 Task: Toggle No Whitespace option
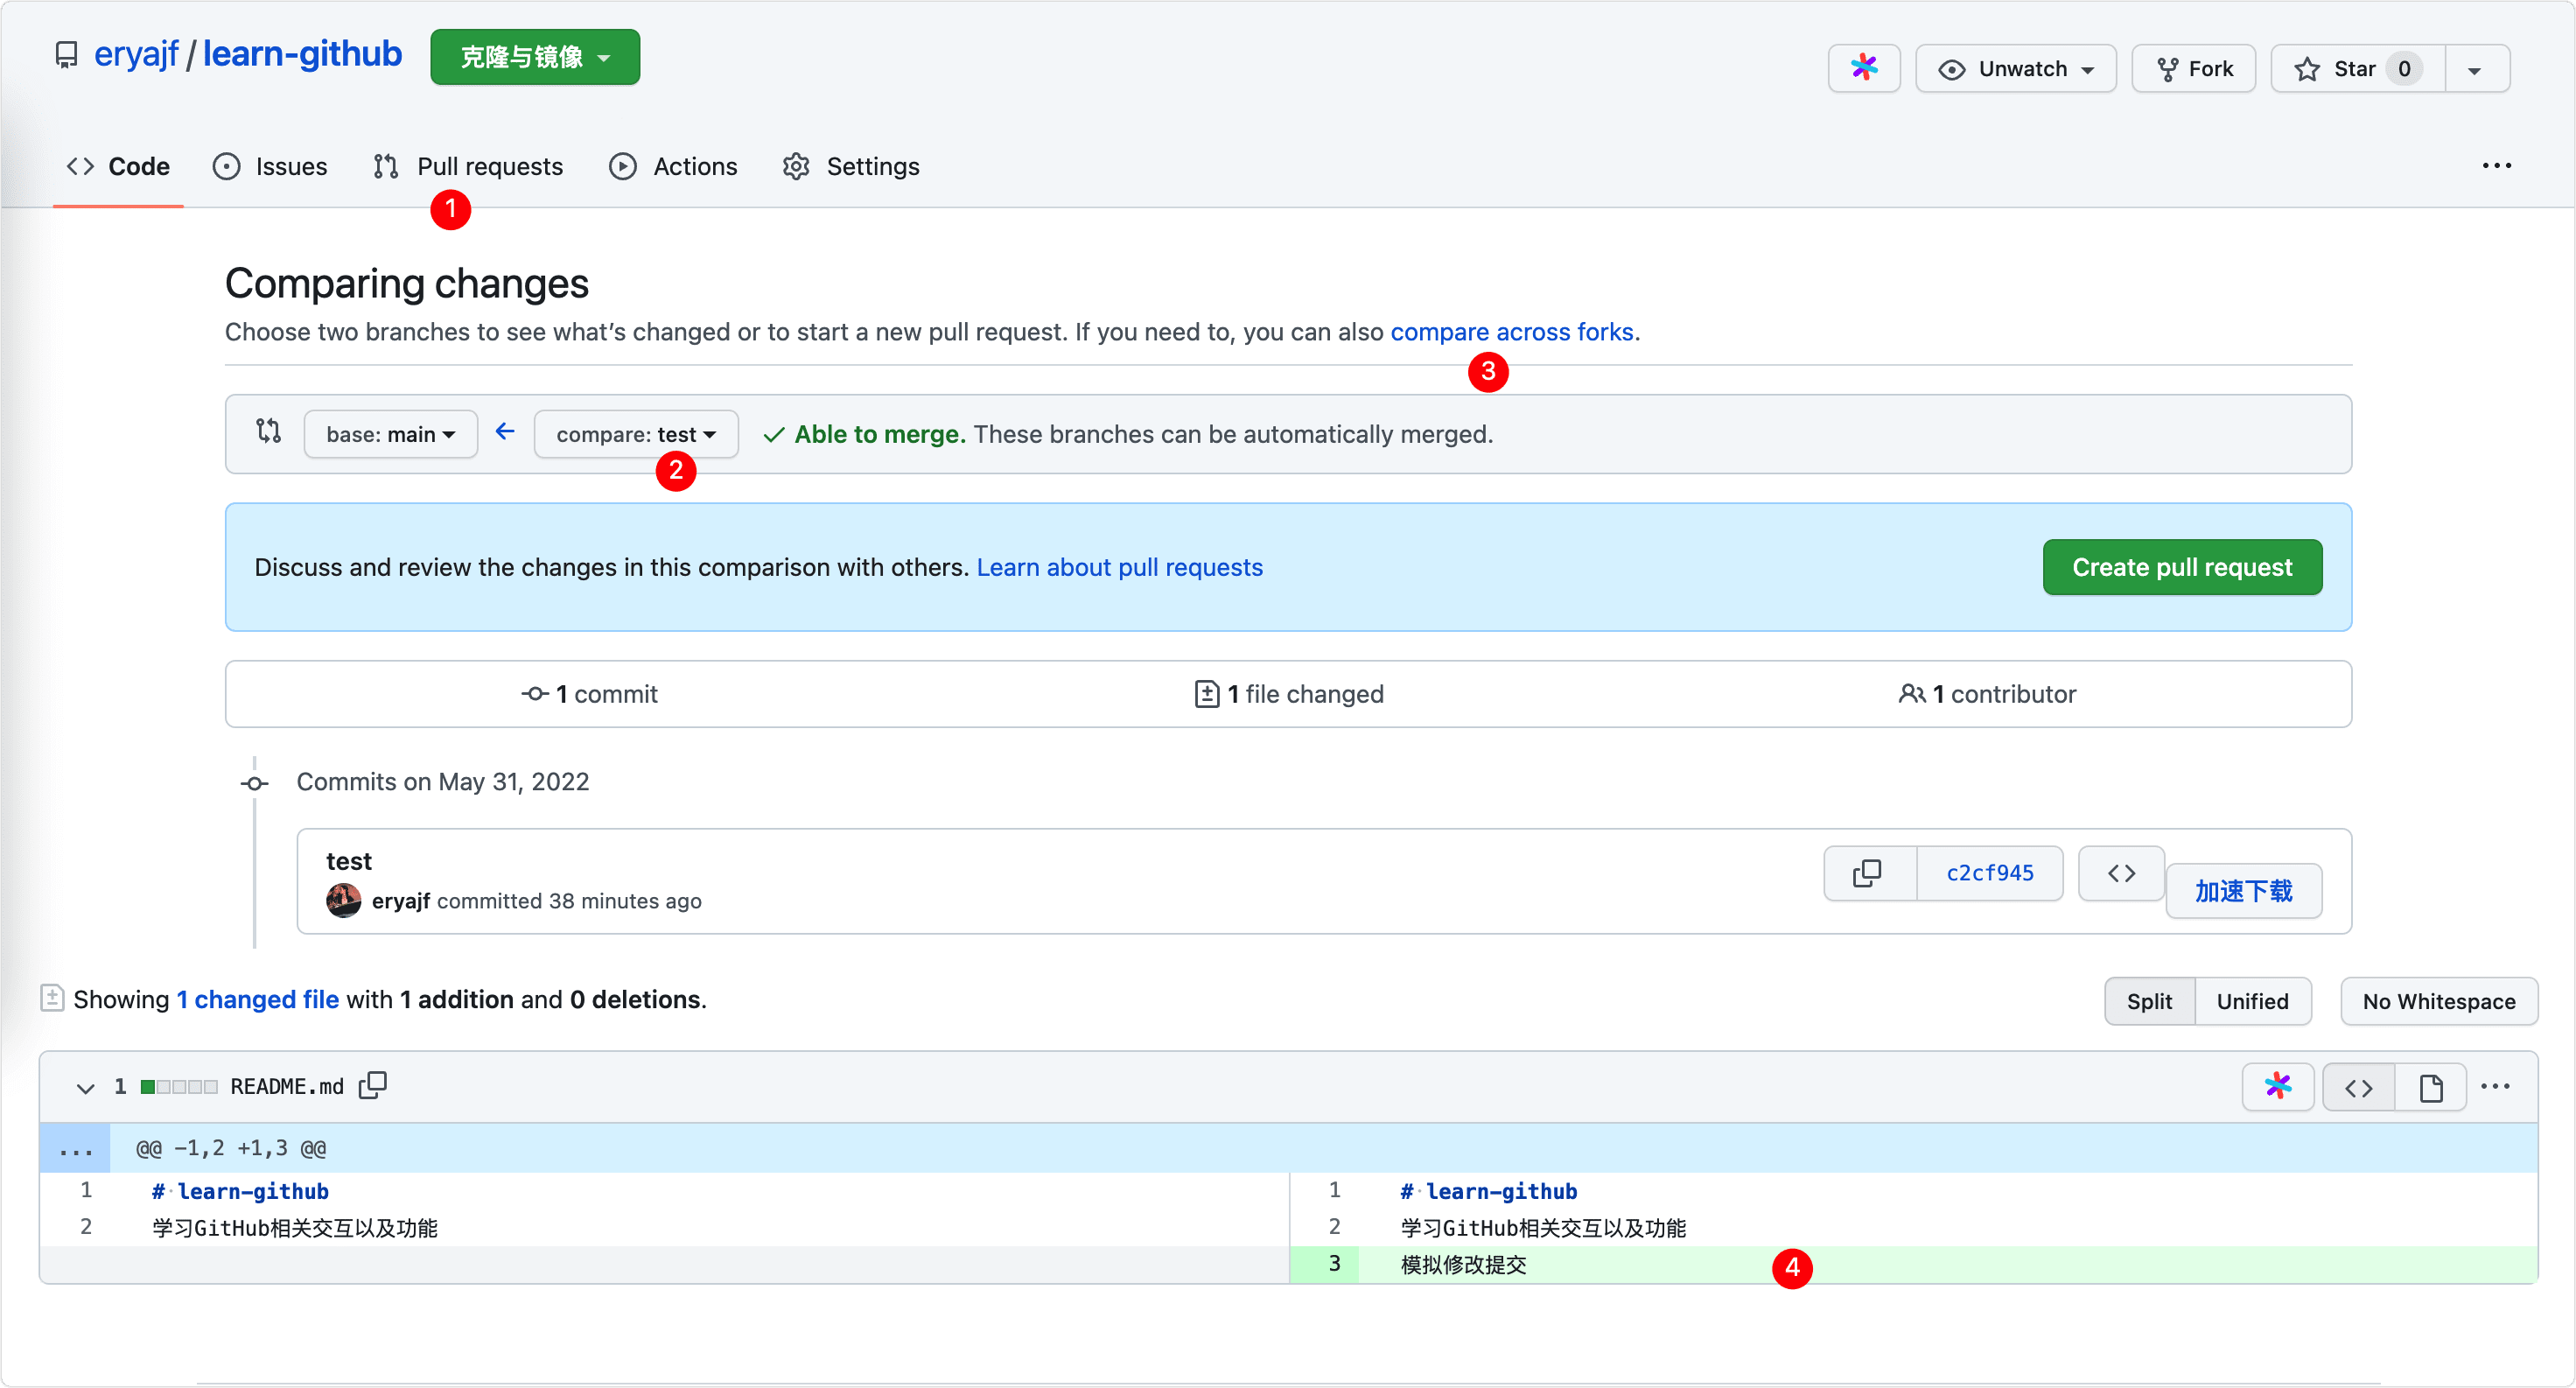(2438, 1001)
